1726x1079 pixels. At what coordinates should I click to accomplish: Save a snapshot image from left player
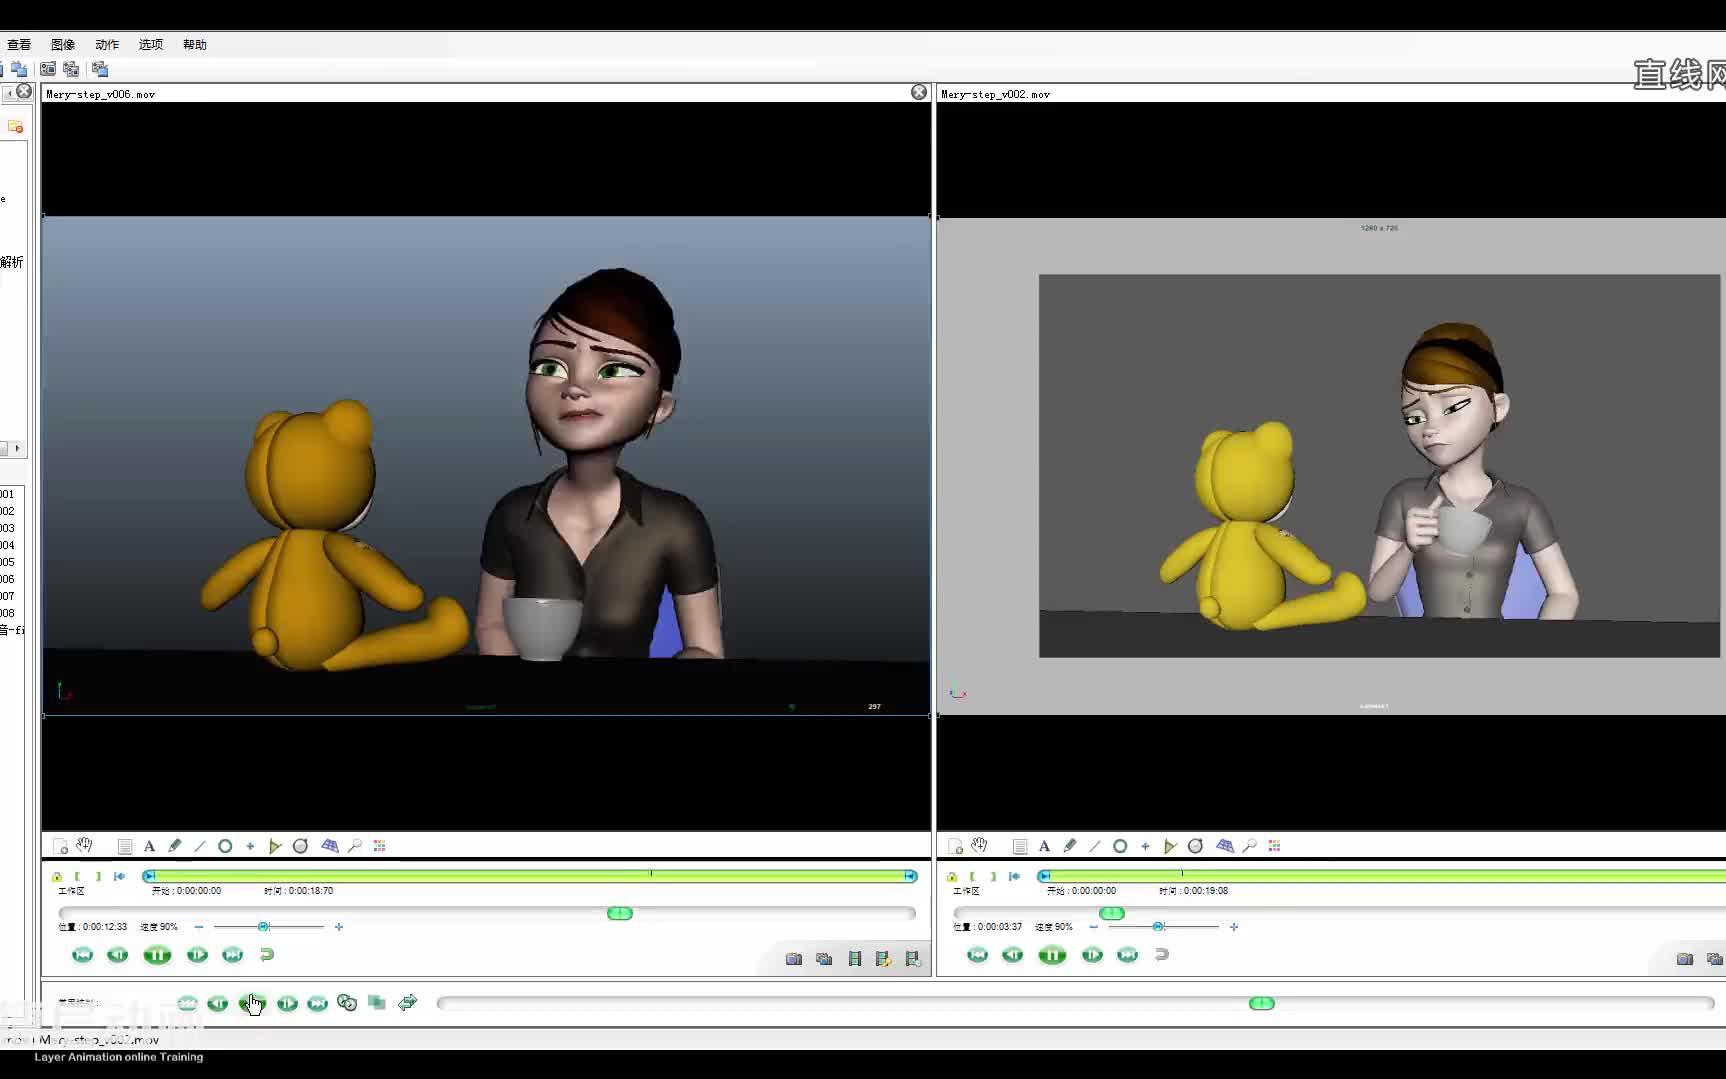794,959
